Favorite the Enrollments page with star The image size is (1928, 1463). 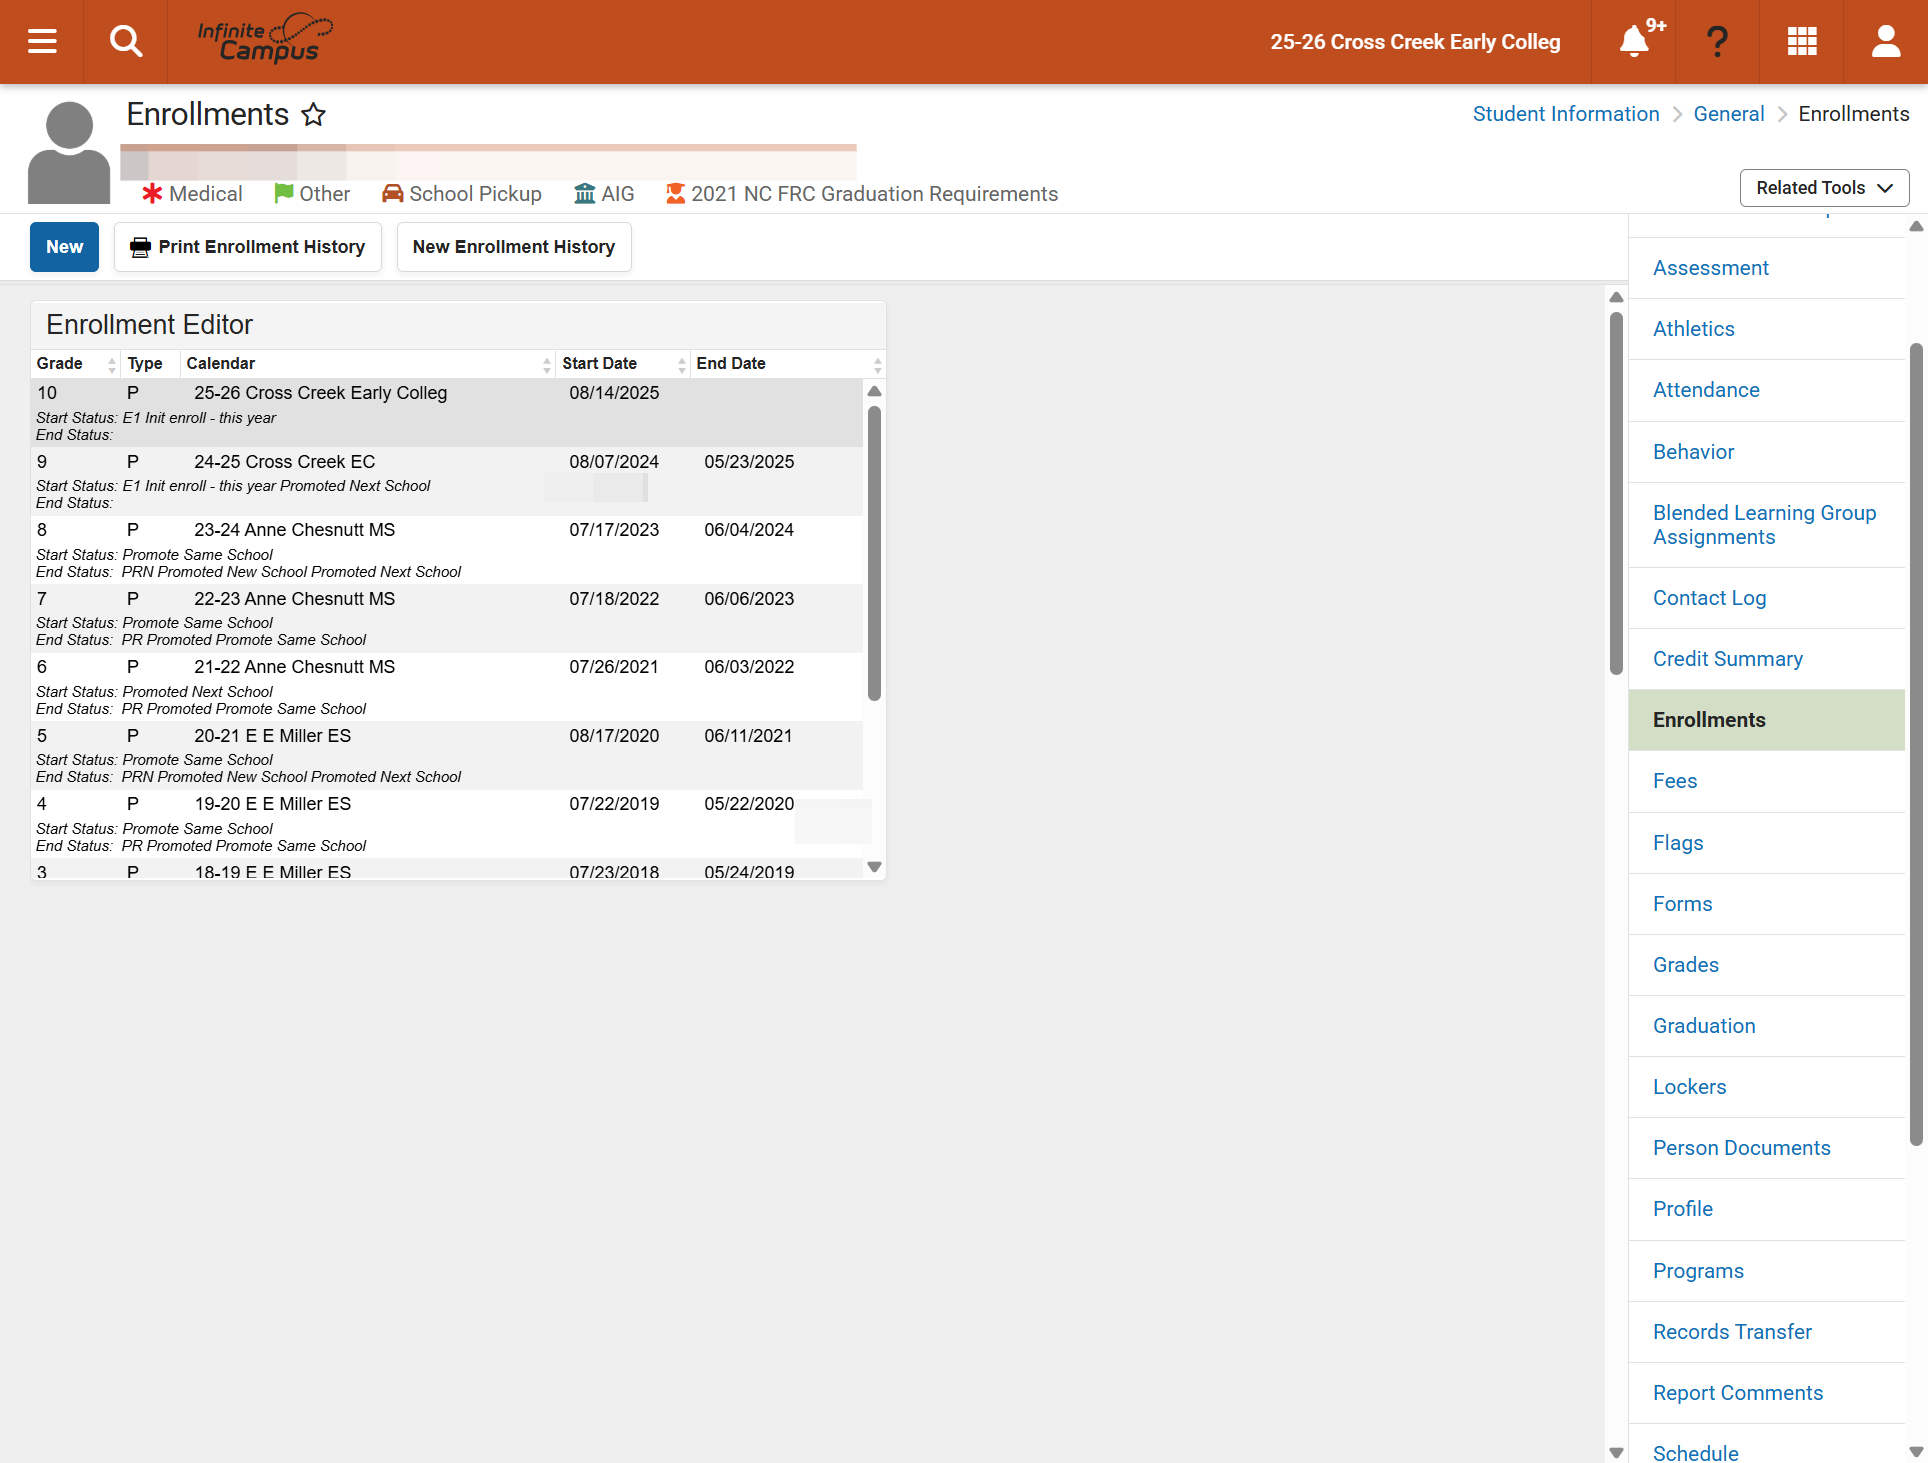(314, 114)
